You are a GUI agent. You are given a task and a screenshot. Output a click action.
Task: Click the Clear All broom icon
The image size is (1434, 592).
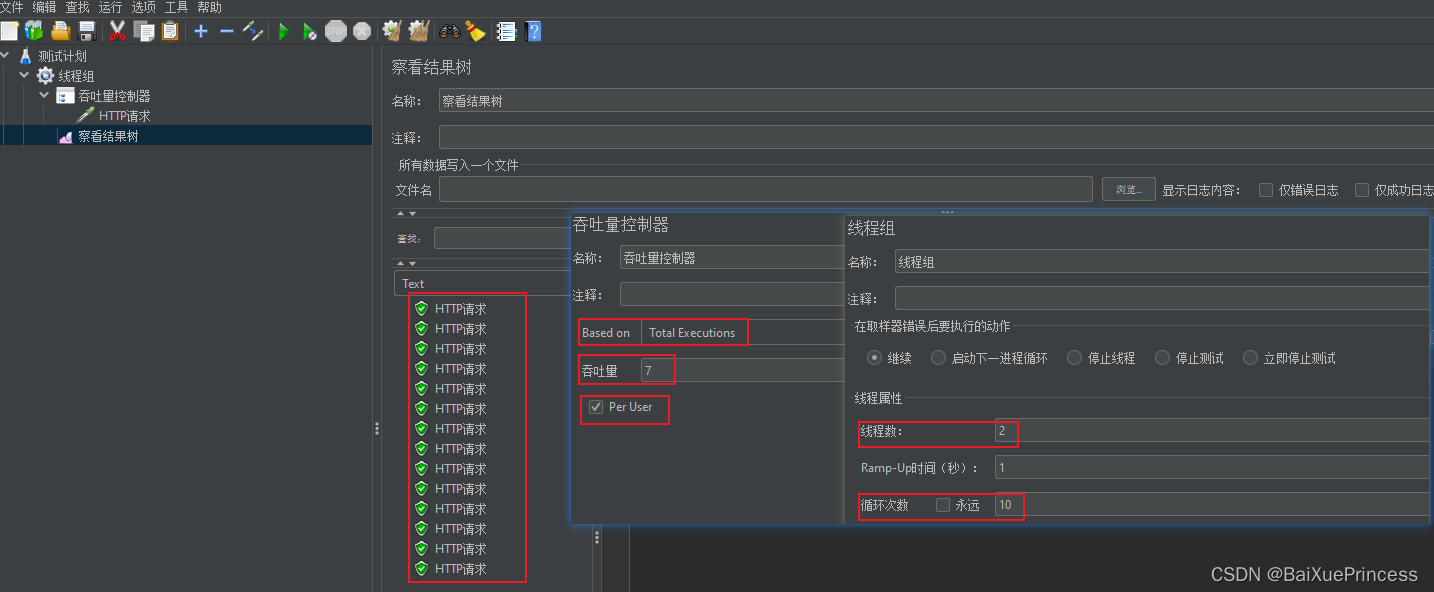pos(419,31)
